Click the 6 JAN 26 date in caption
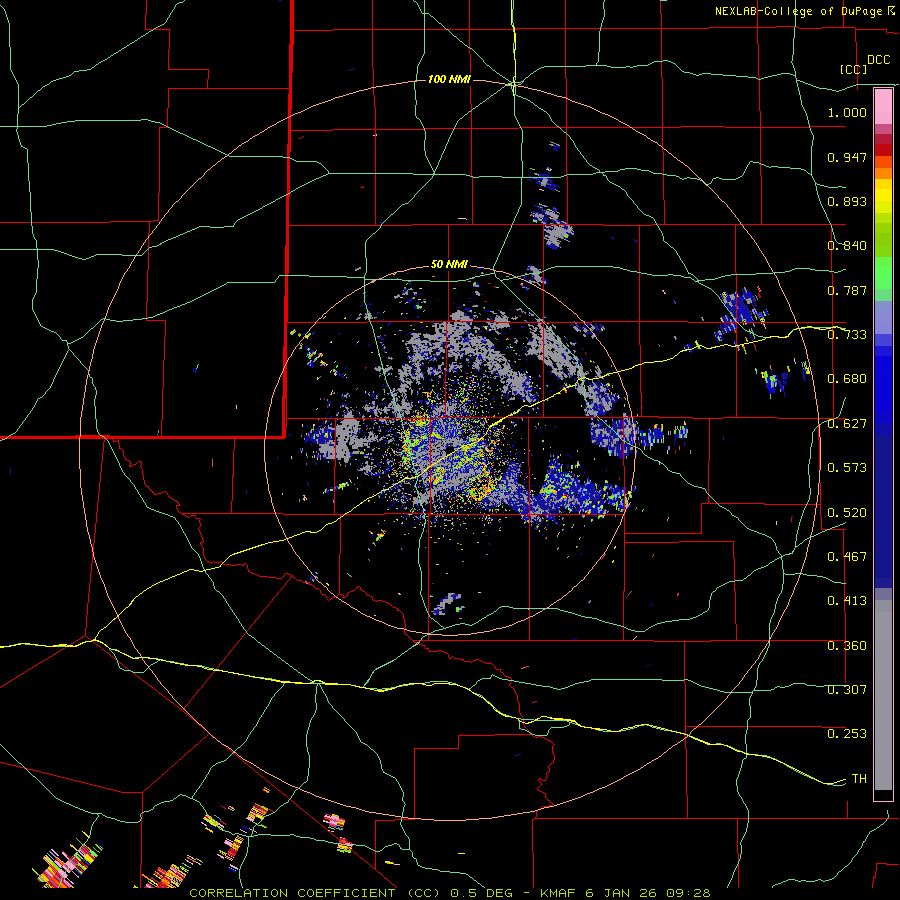The image size is (900, 900). point(620,893)
